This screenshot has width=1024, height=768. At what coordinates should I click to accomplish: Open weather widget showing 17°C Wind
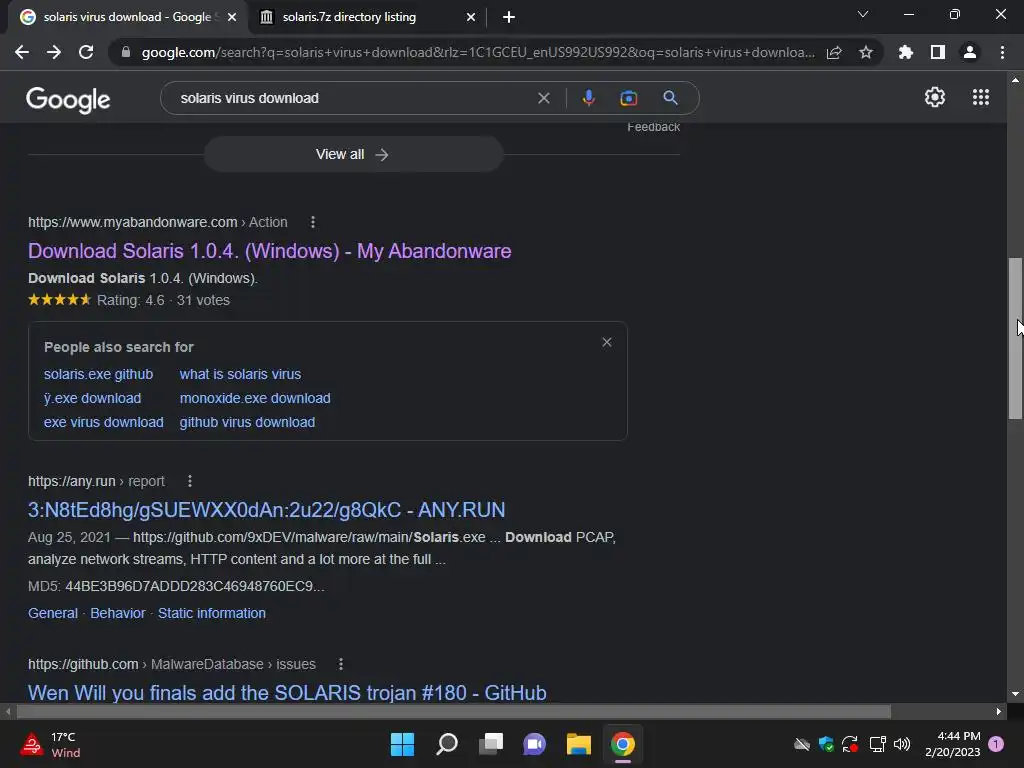click(x=51, y=744)
